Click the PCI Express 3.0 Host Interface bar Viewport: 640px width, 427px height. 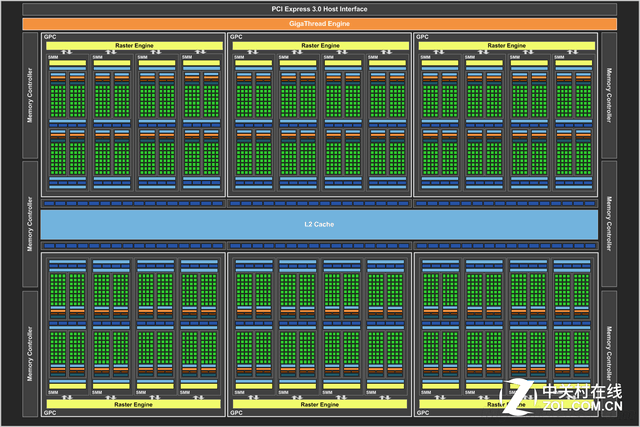point(319,9)
